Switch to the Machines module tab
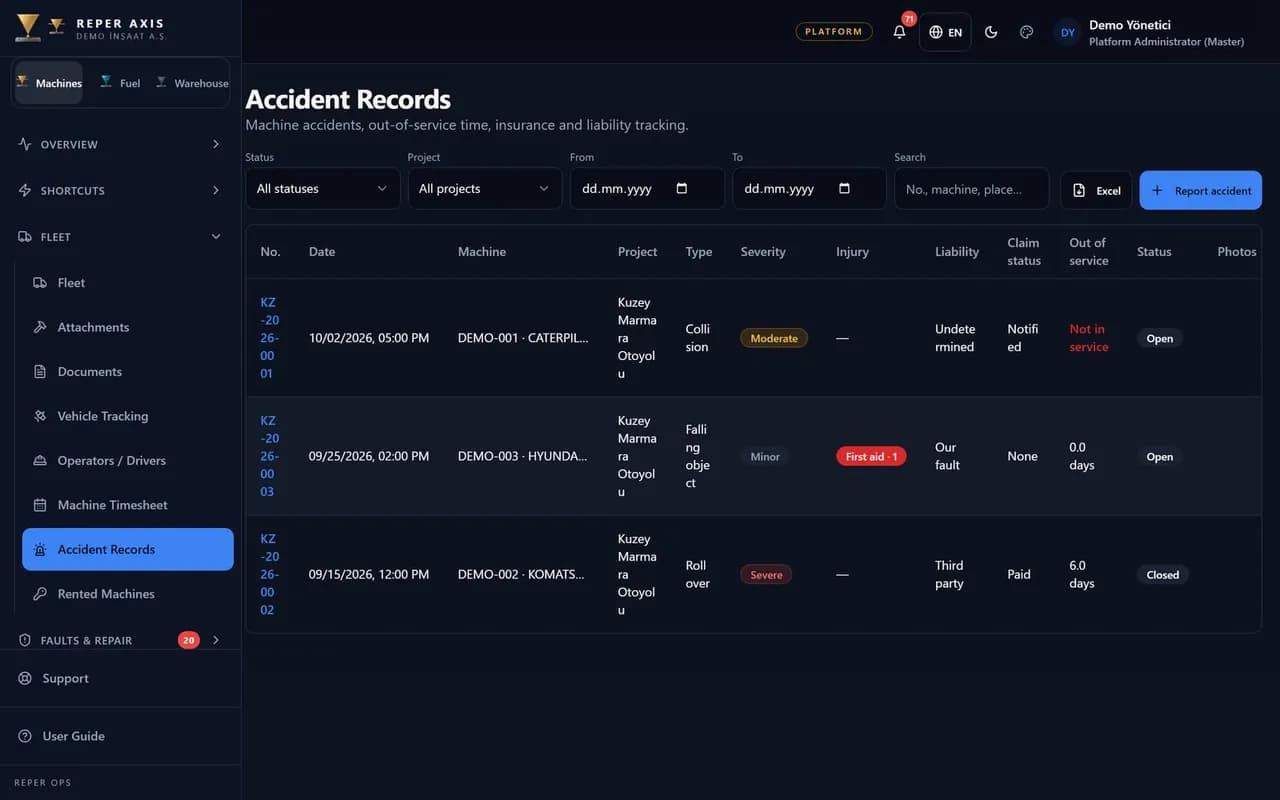The image size is (1280, 800). [49, 83]
